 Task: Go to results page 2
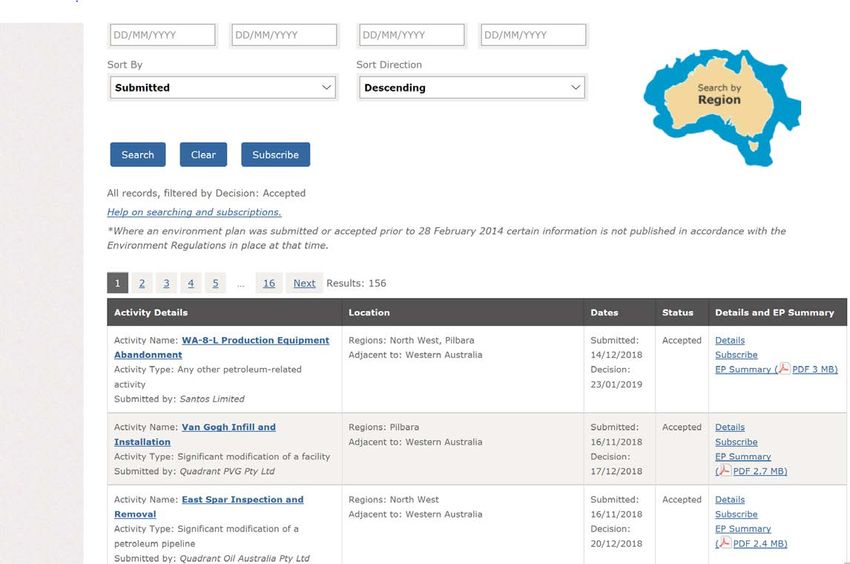point(142,283)
